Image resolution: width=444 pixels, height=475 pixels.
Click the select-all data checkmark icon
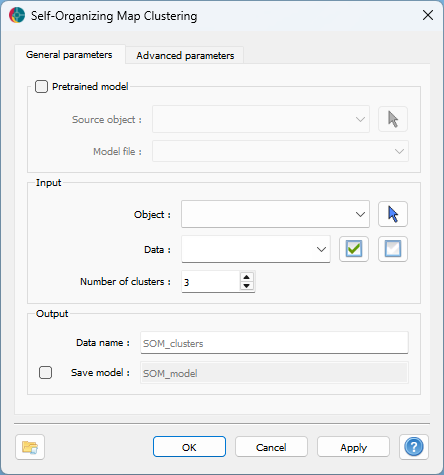(x=354, y=249)
